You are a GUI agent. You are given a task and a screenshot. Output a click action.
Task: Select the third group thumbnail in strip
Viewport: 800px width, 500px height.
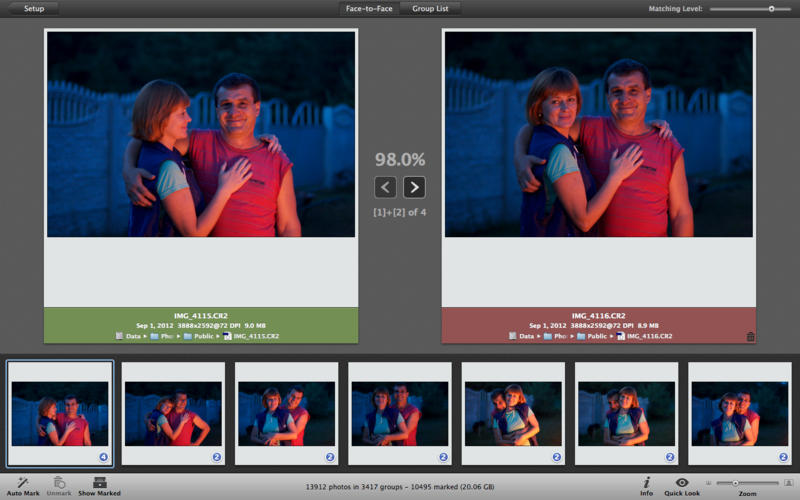287,414
